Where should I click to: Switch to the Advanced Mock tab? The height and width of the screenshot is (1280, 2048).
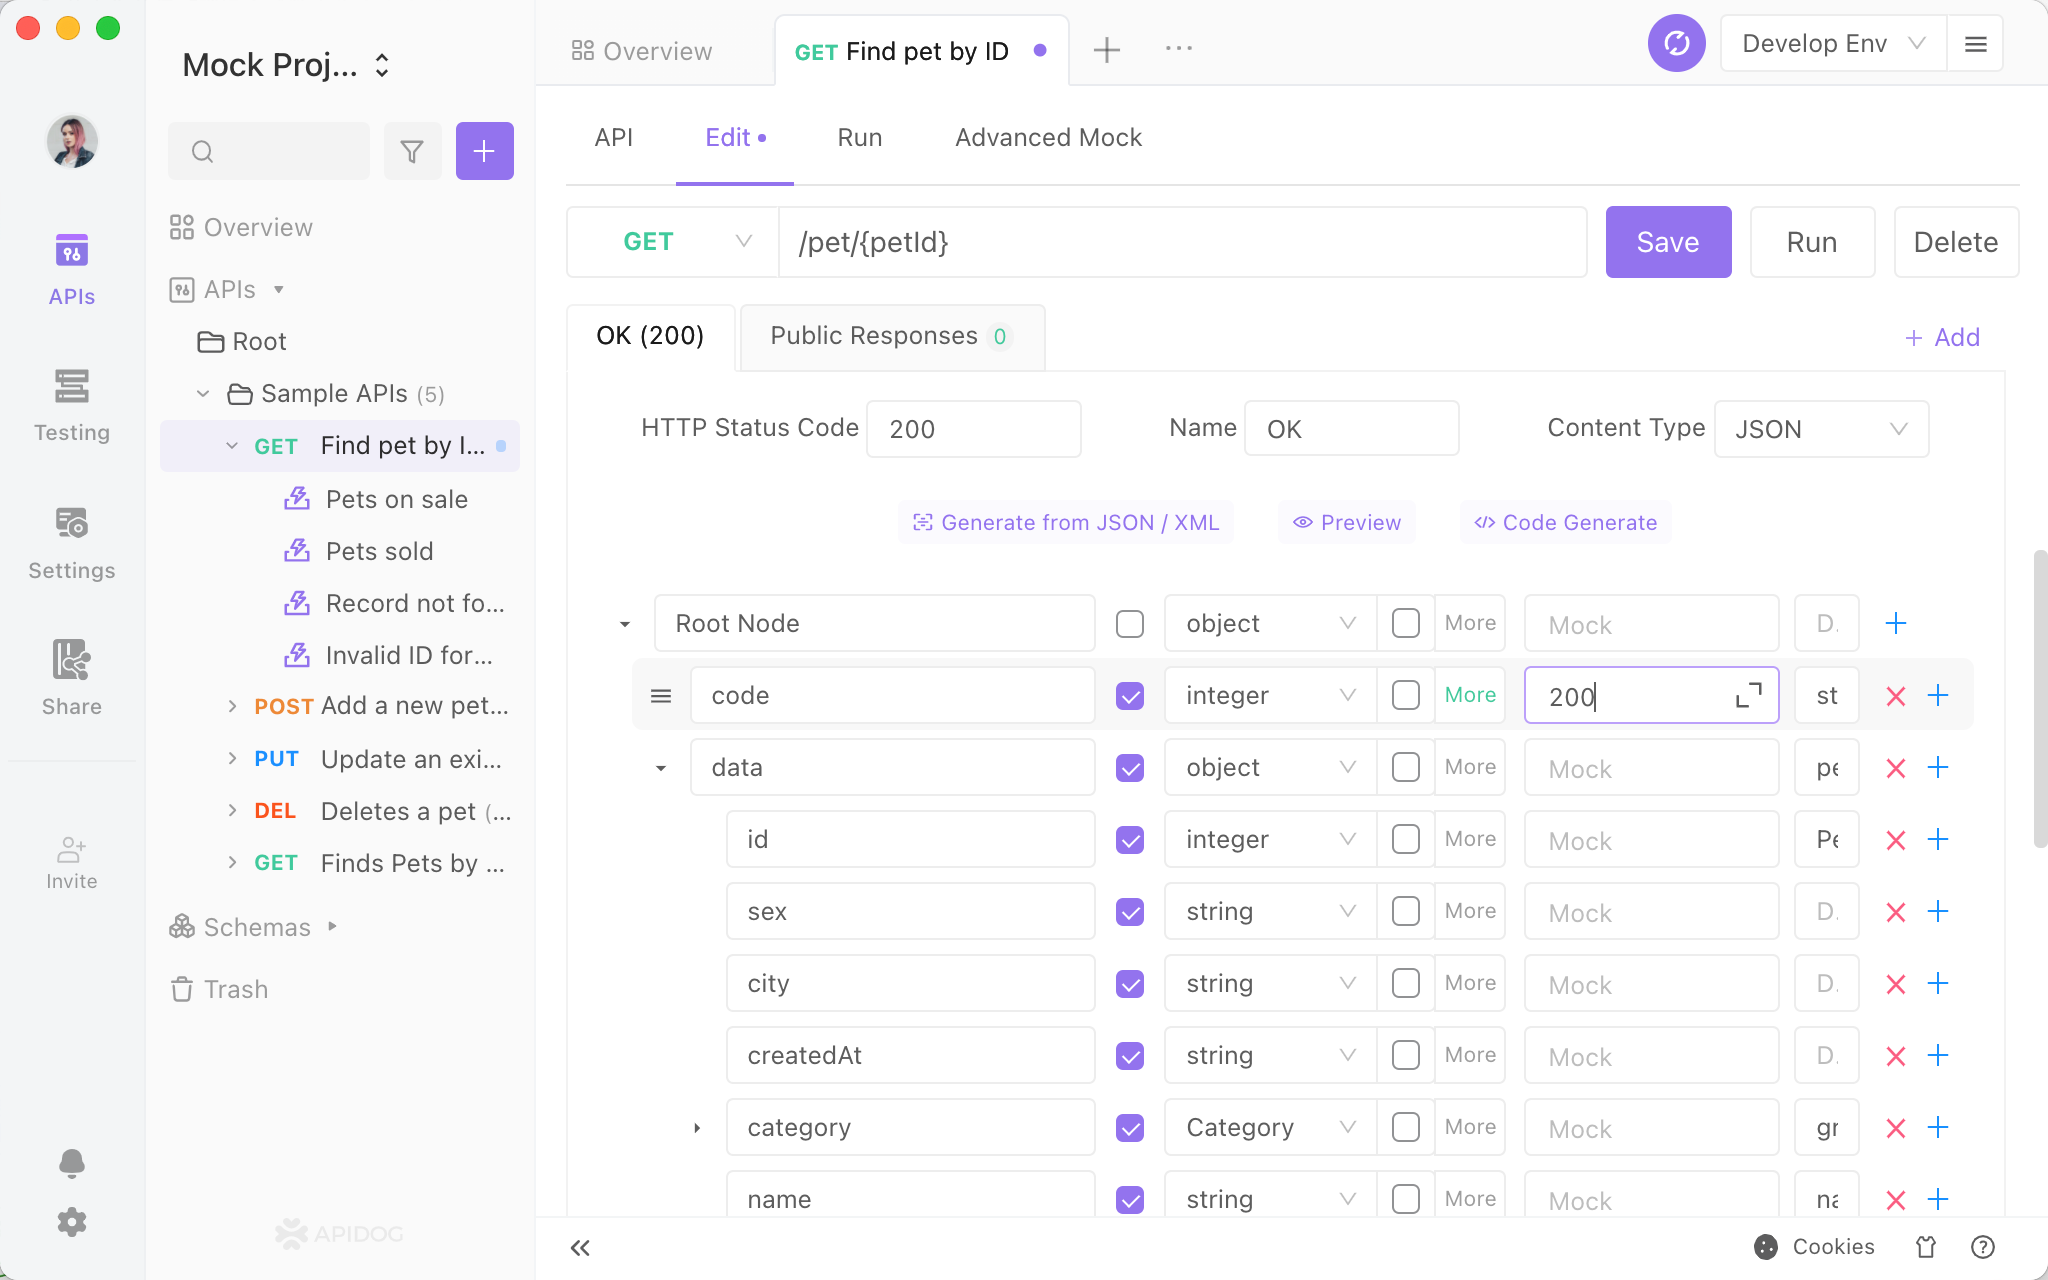coord(1048,137)
